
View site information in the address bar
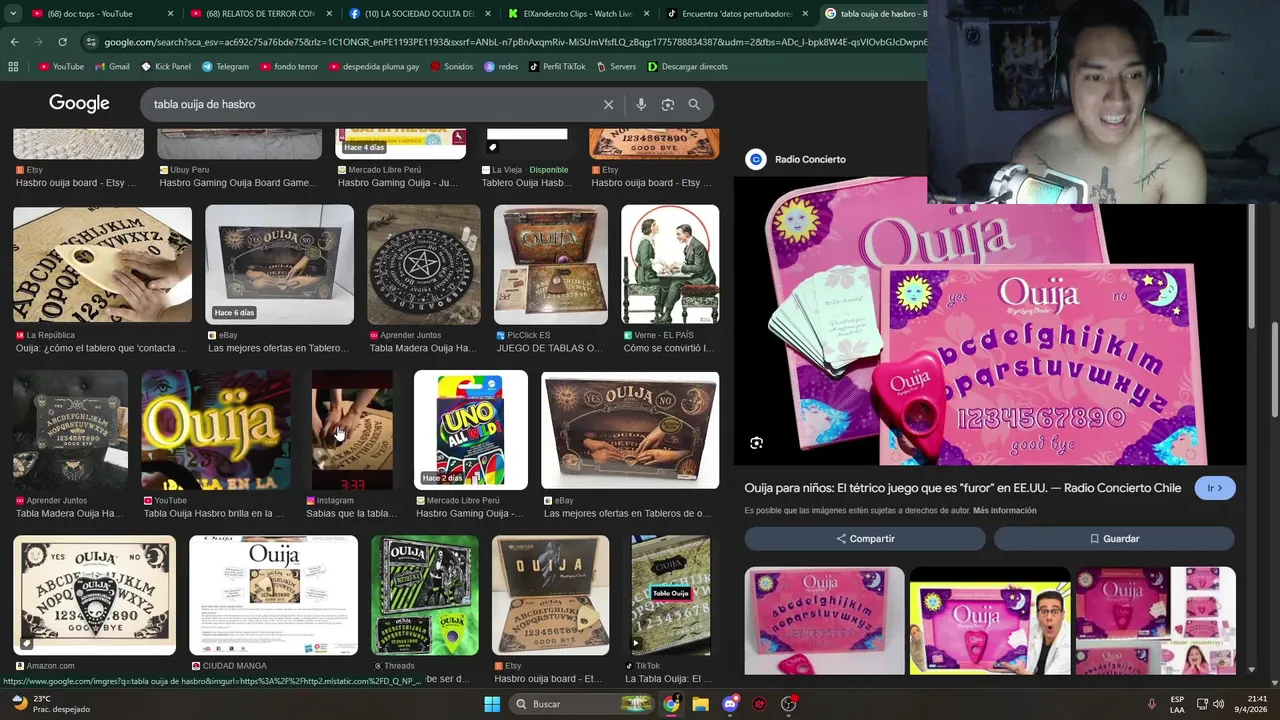click(x=91, y=42)
